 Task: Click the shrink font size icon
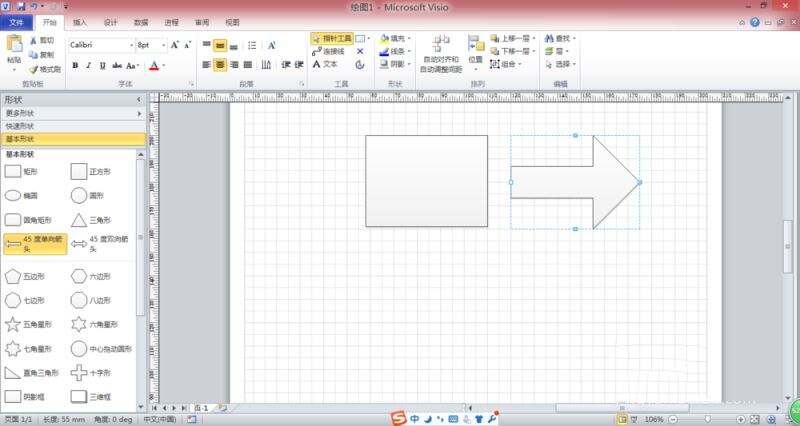tap(188, 45)
